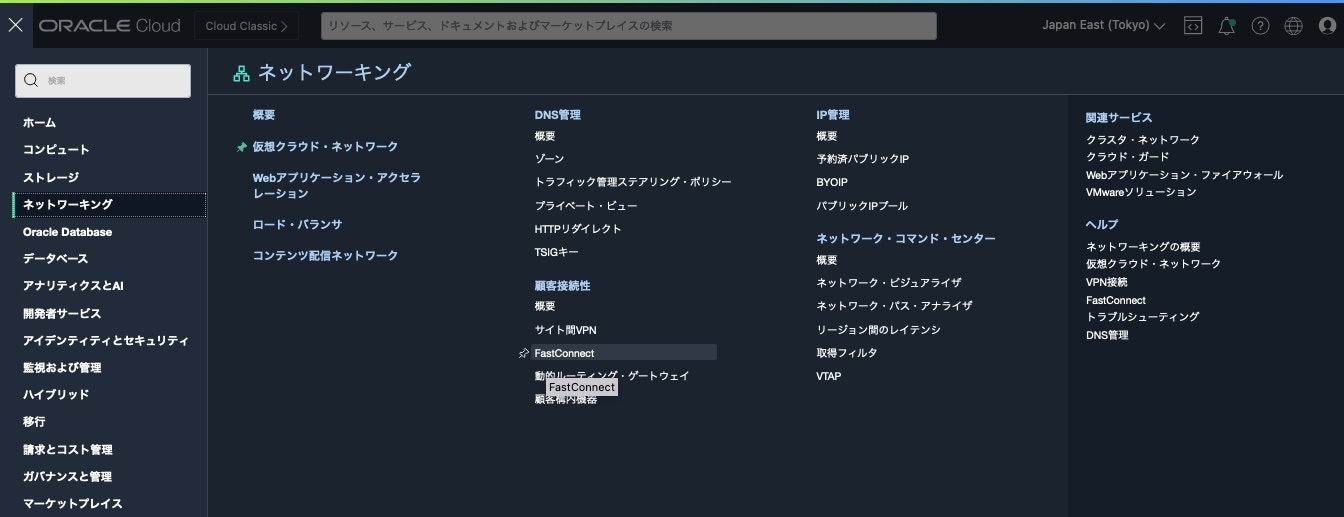Select ガバナンスと管理 in the sidebar
This screenshot has height=517, width=1344.
67,477
